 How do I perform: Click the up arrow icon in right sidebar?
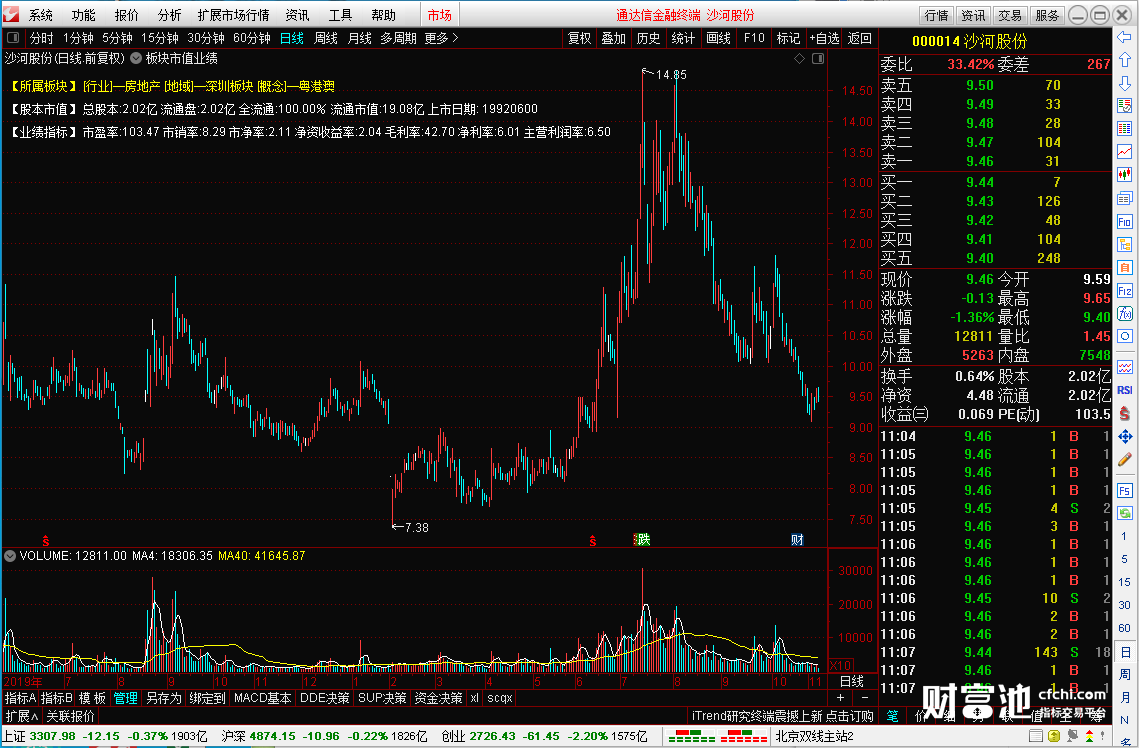pos(1124,60)
